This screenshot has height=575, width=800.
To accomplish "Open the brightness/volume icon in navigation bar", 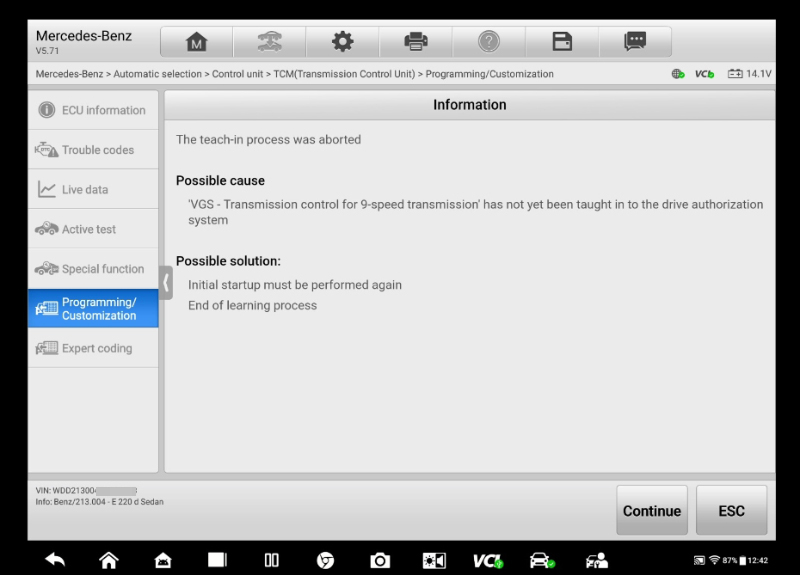I will (x=434, y=560).
